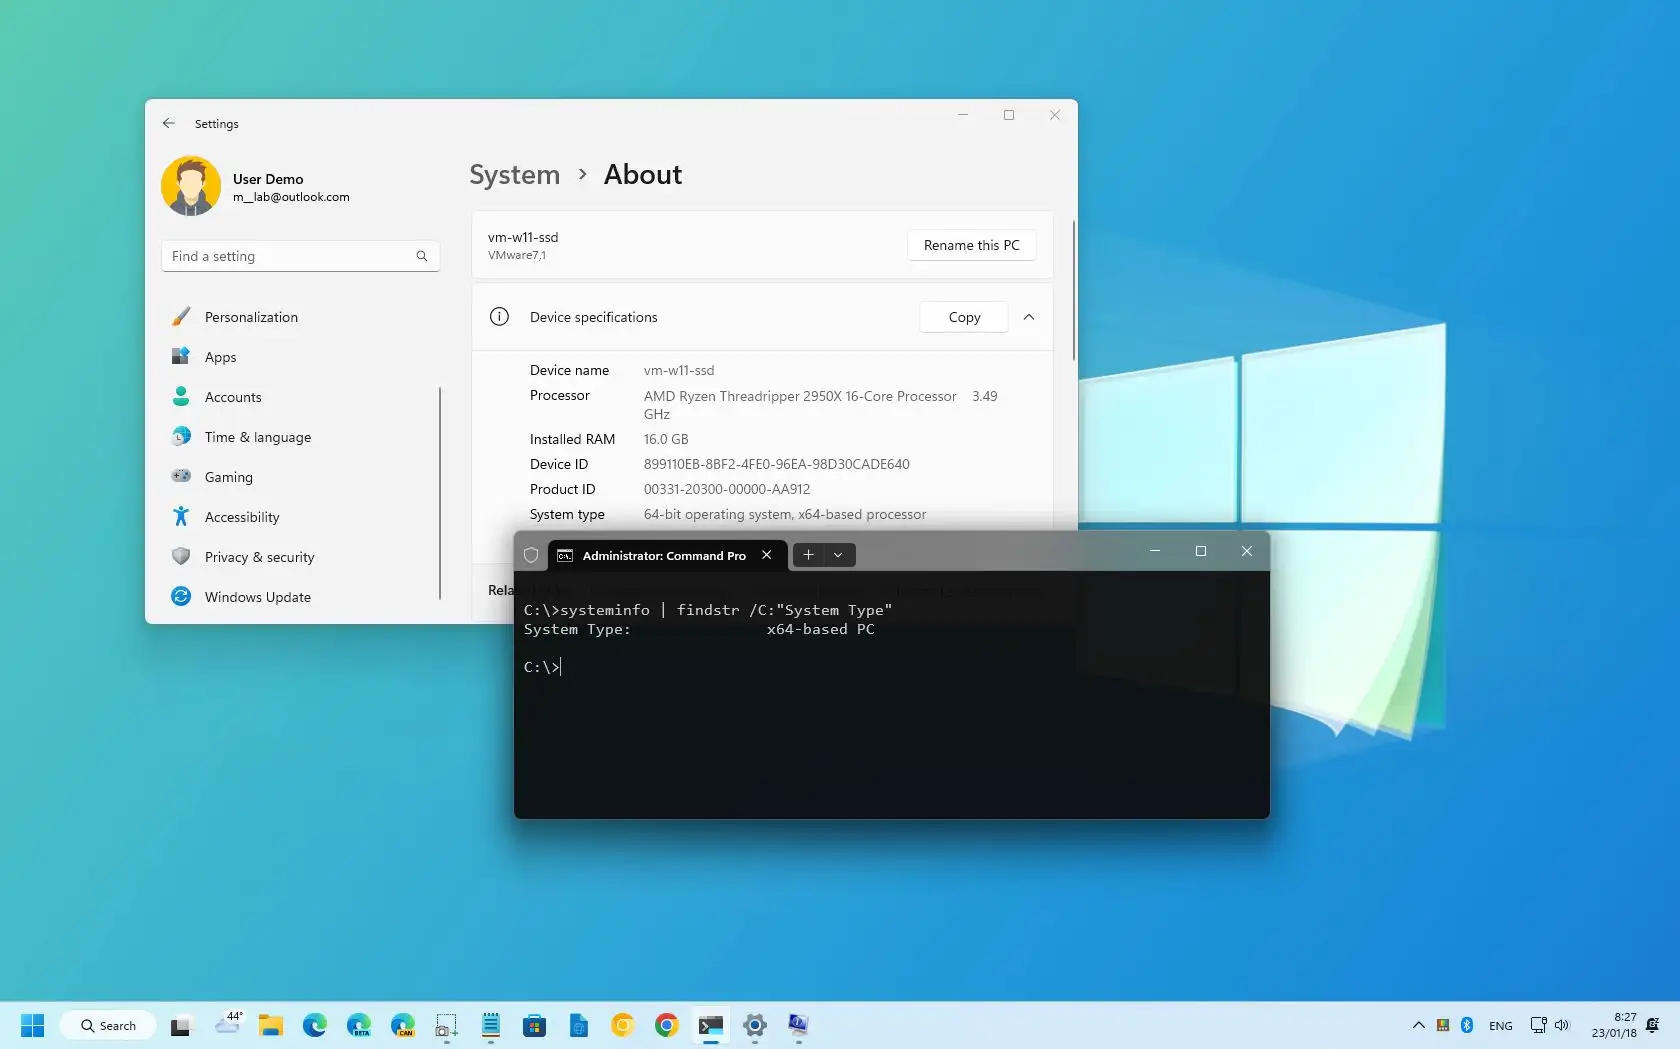Select the Windows Update icon
This screenshot has height=1049, width=1680.
(181, 597)
